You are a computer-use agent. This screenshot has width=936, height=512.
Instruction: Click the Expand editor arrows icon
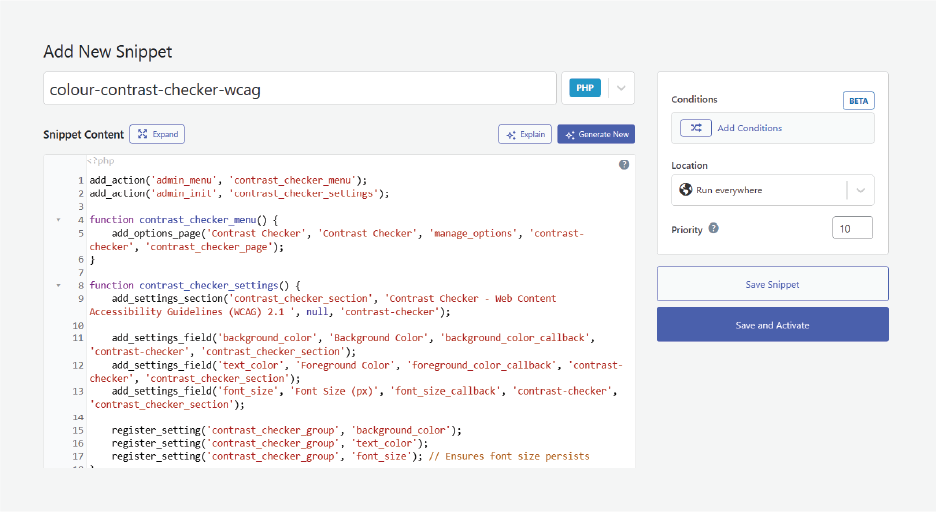141,134
